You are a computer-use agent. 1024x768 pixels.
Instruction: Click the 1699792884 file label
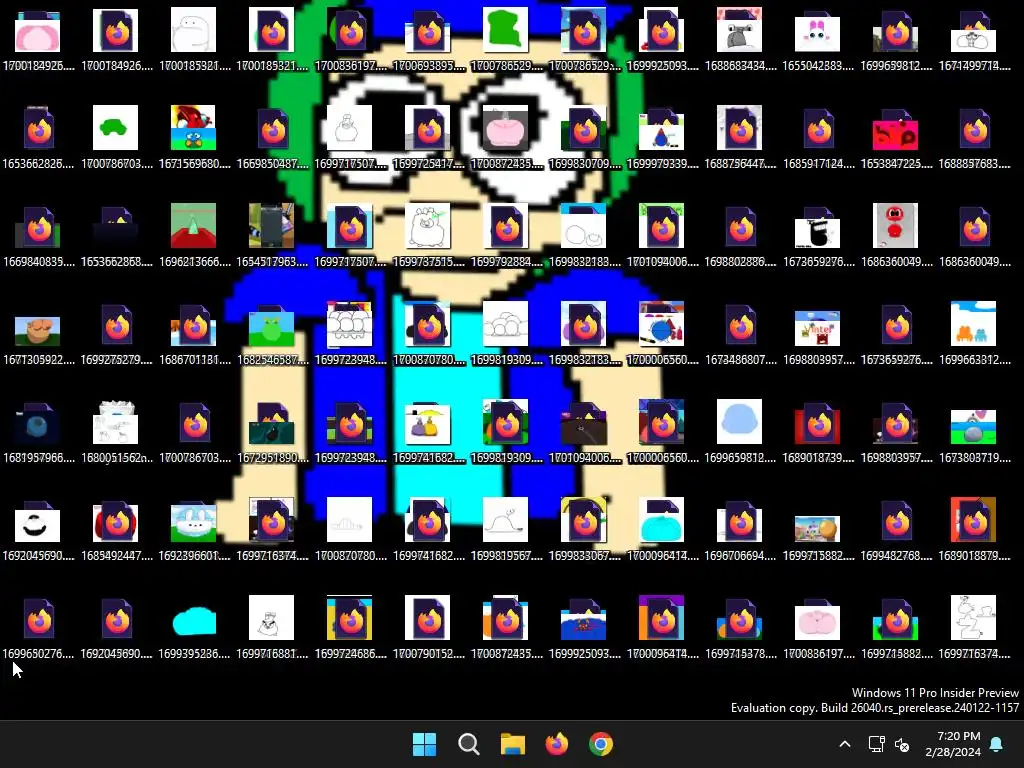(x=507, y=262)
